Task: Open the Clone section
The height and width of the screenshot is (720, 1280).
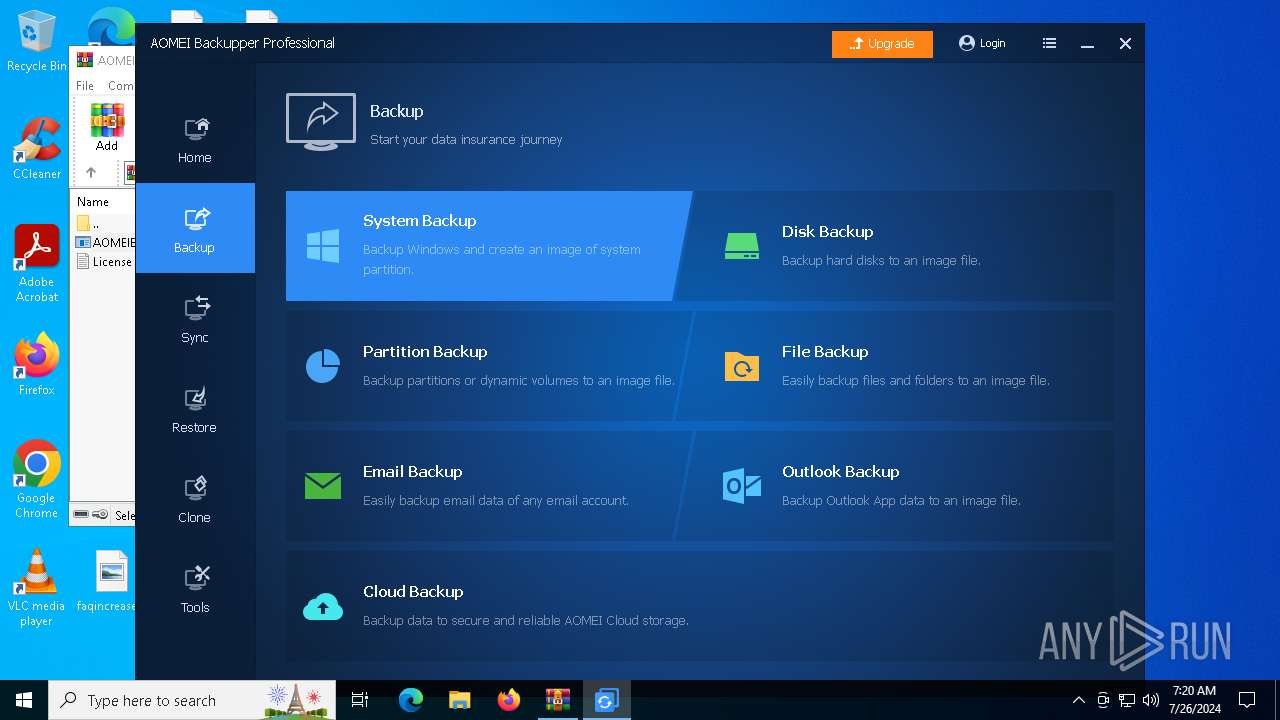Action: (x=195, y=498)
